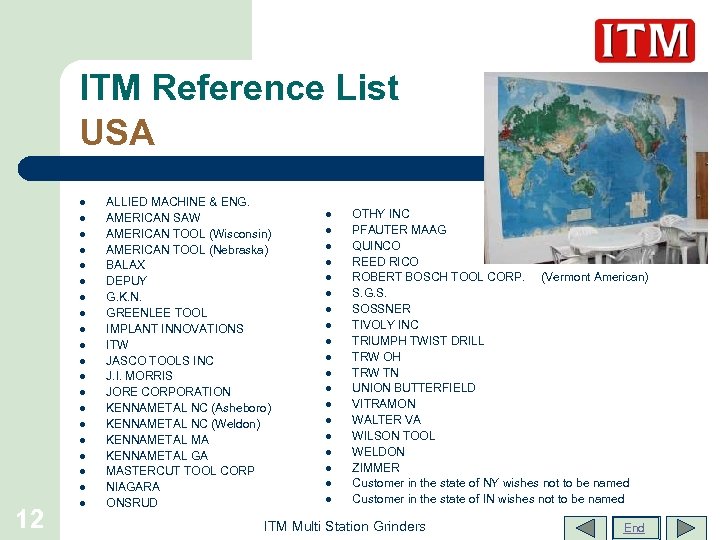
Task: Click the (Vermont American) note
Action: (x=595, y=277)
